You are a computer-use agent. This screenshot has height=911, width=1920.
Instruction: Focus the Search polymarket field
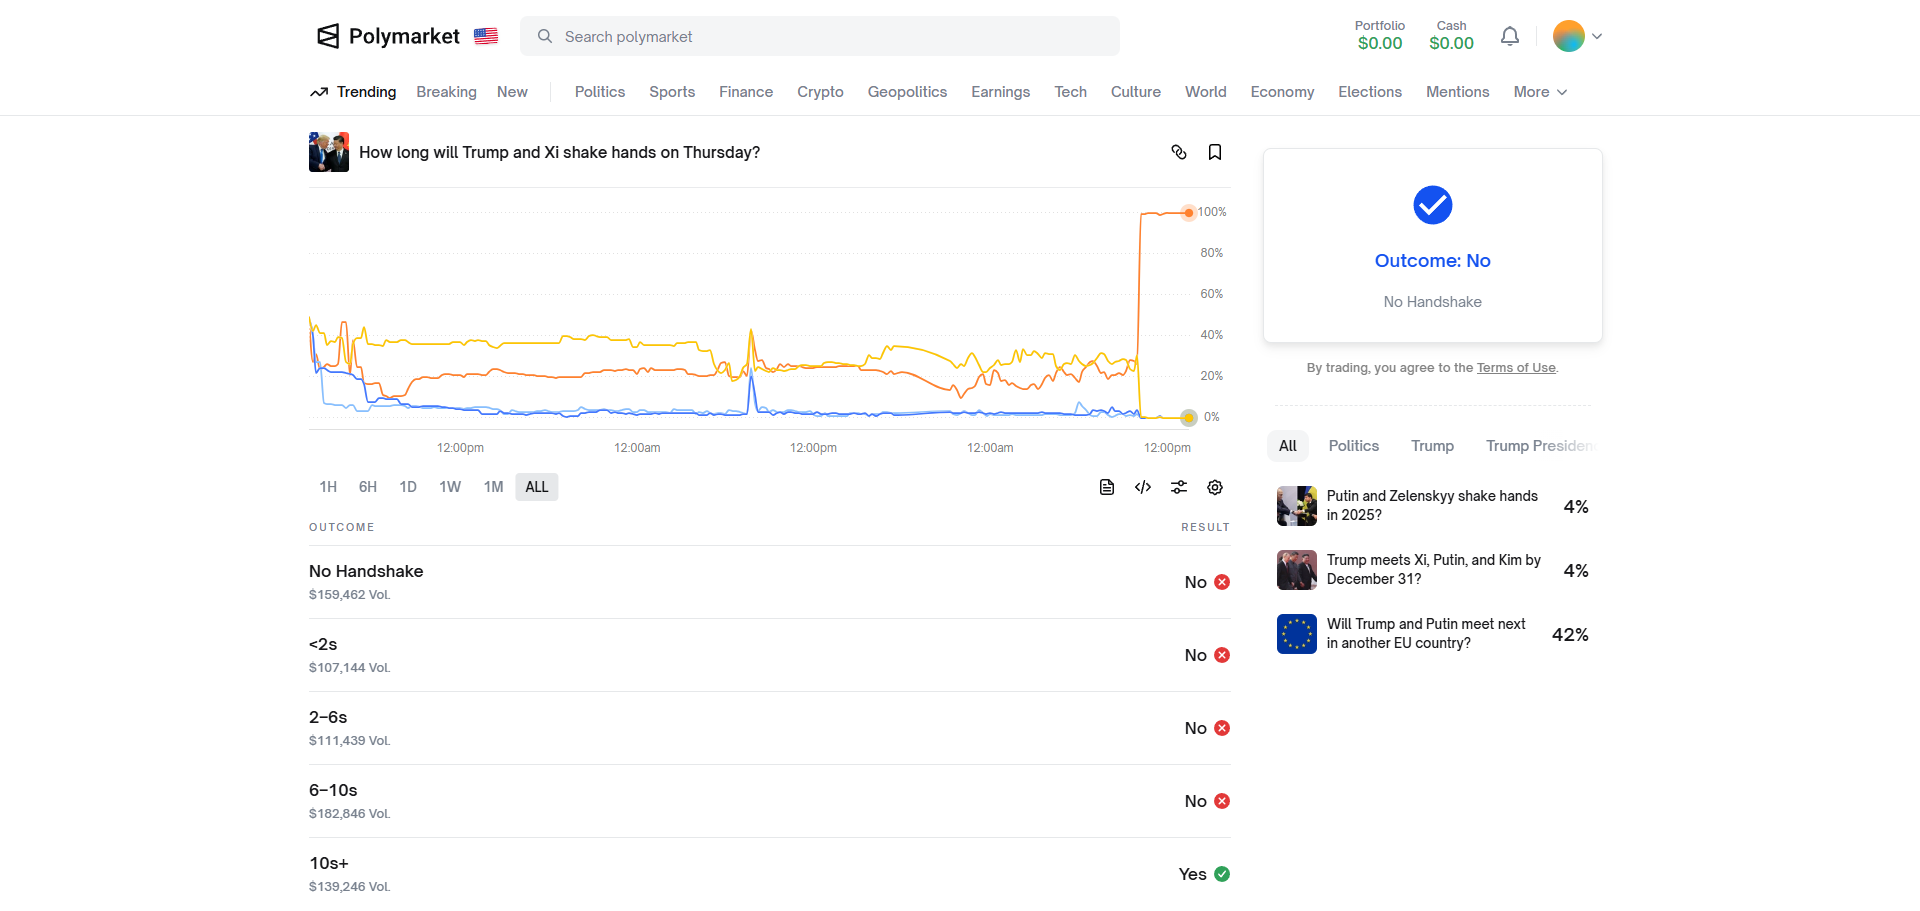pyautogui.click(x=820, y=37)
